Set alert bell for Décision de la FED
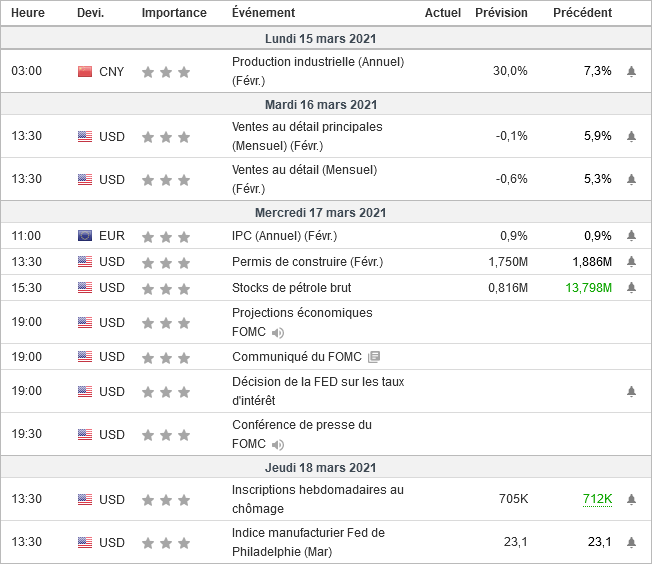Viewport: 652px width, 564px height. coord(631,391)
